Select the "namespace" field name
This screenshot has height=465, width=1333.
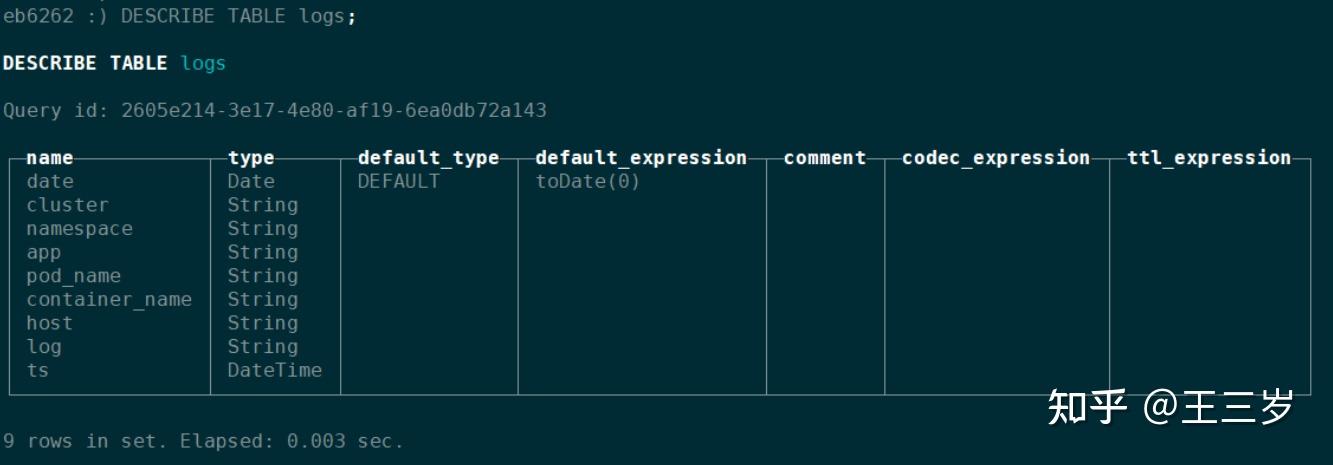pyautogui.click(x=79, y=229)
